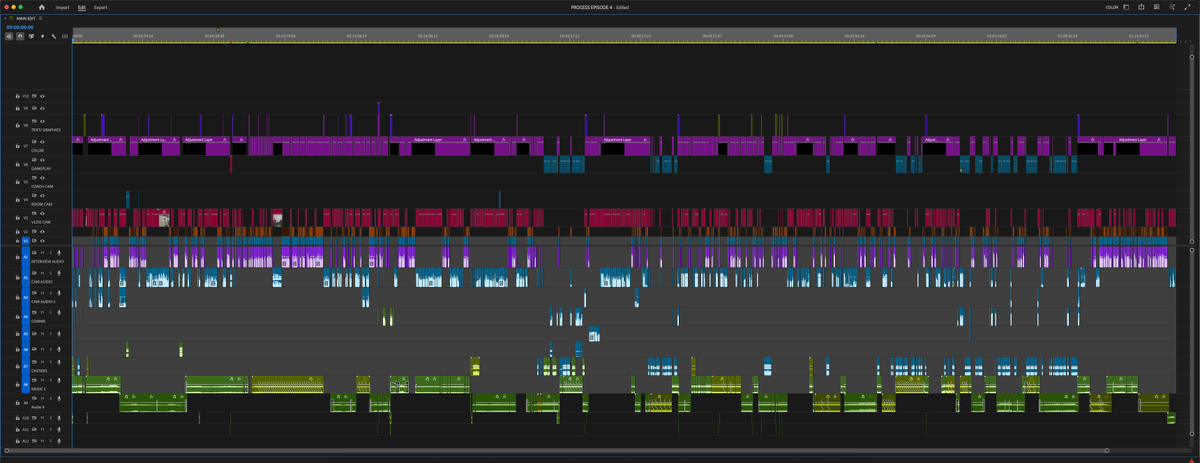Open the Workspaces layout icon

coord(1126,7)
